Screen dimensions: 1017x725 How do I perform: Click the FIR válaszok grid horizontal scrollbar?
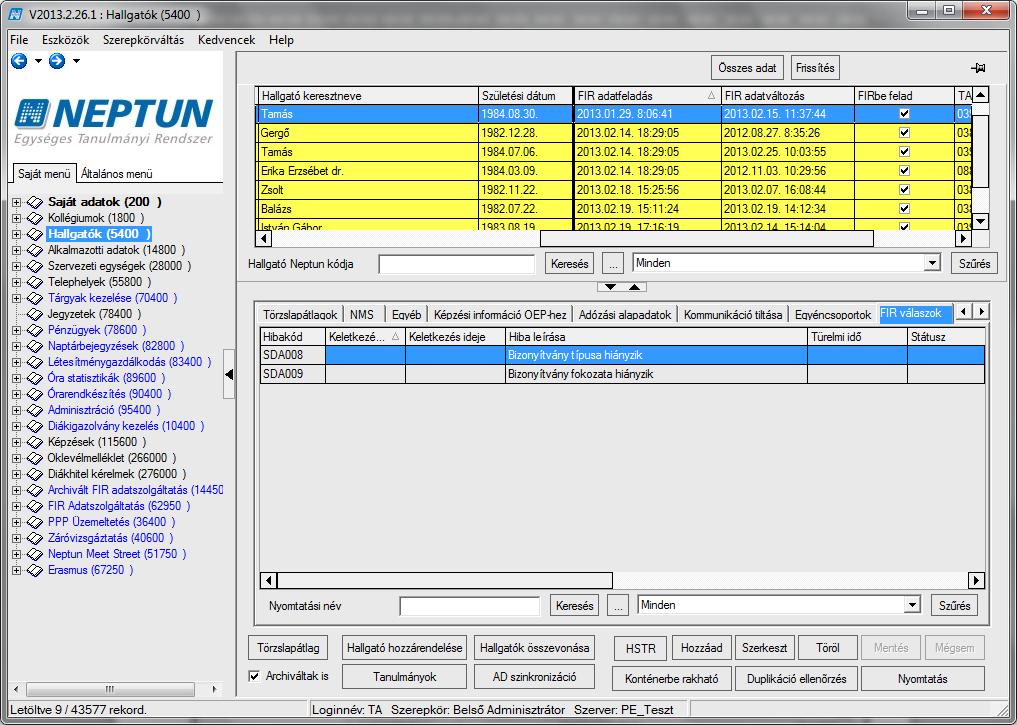click(445, 580)
